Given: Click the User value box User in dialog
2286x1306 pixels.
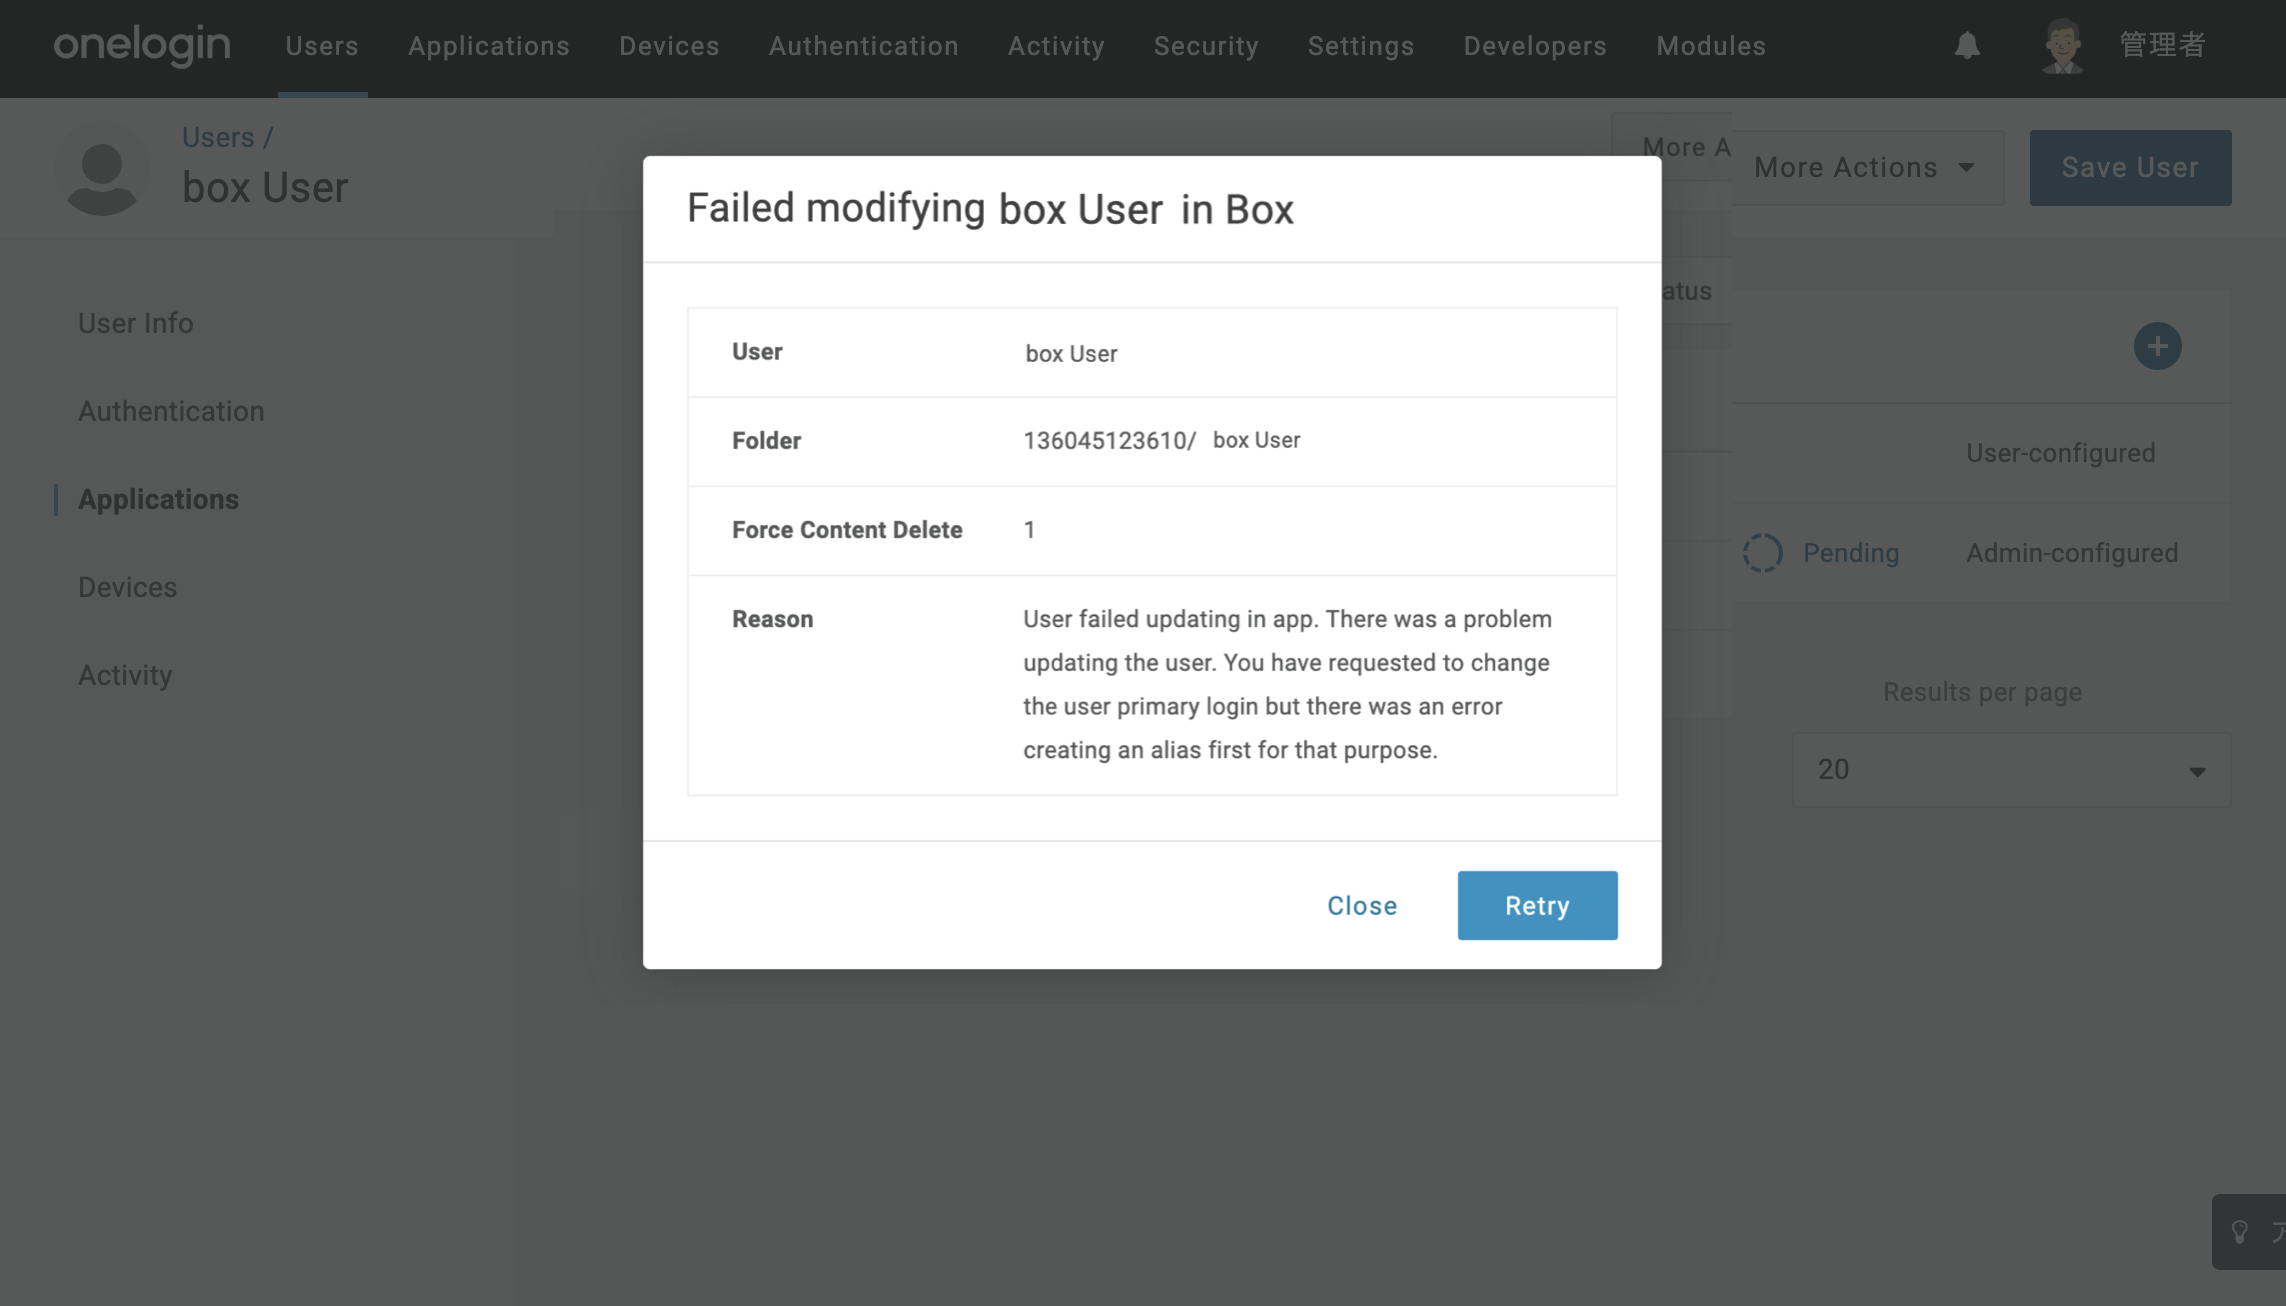Looking at the screenshot, I should (1071, 353).
